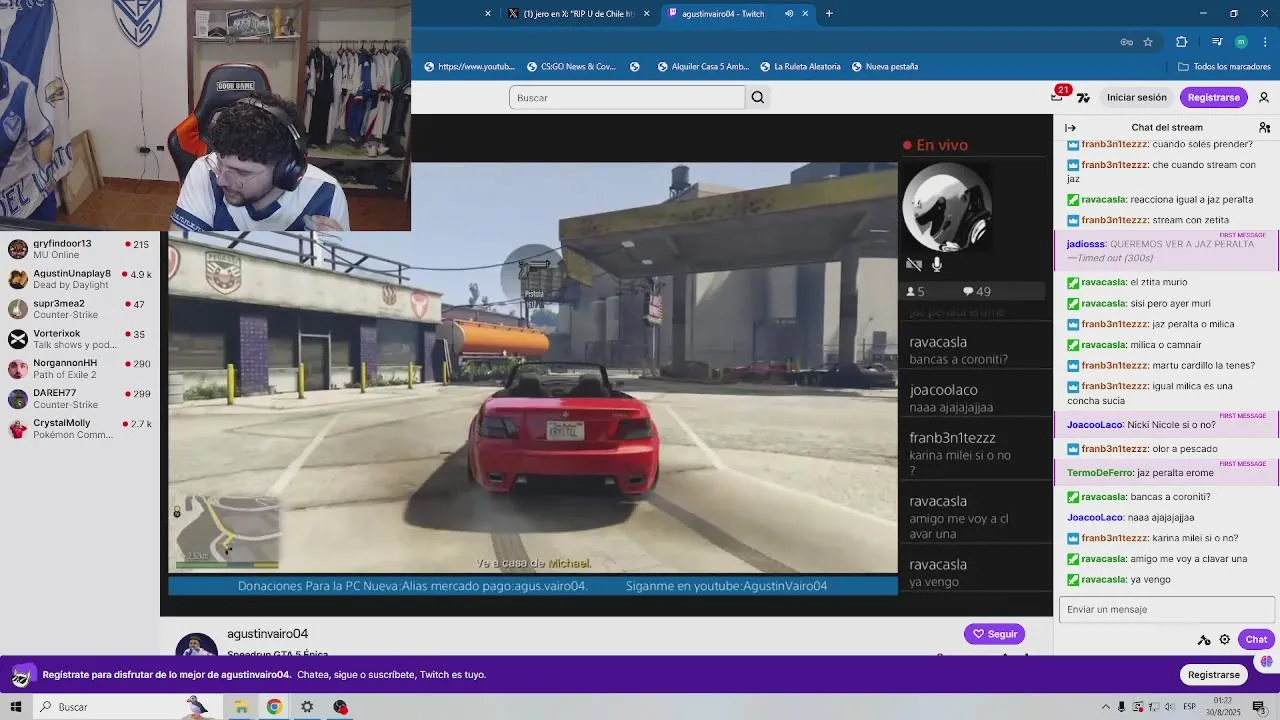The image size is (1280, 720).
Task: Open Chrome media controls icon
Action: 1217,42
